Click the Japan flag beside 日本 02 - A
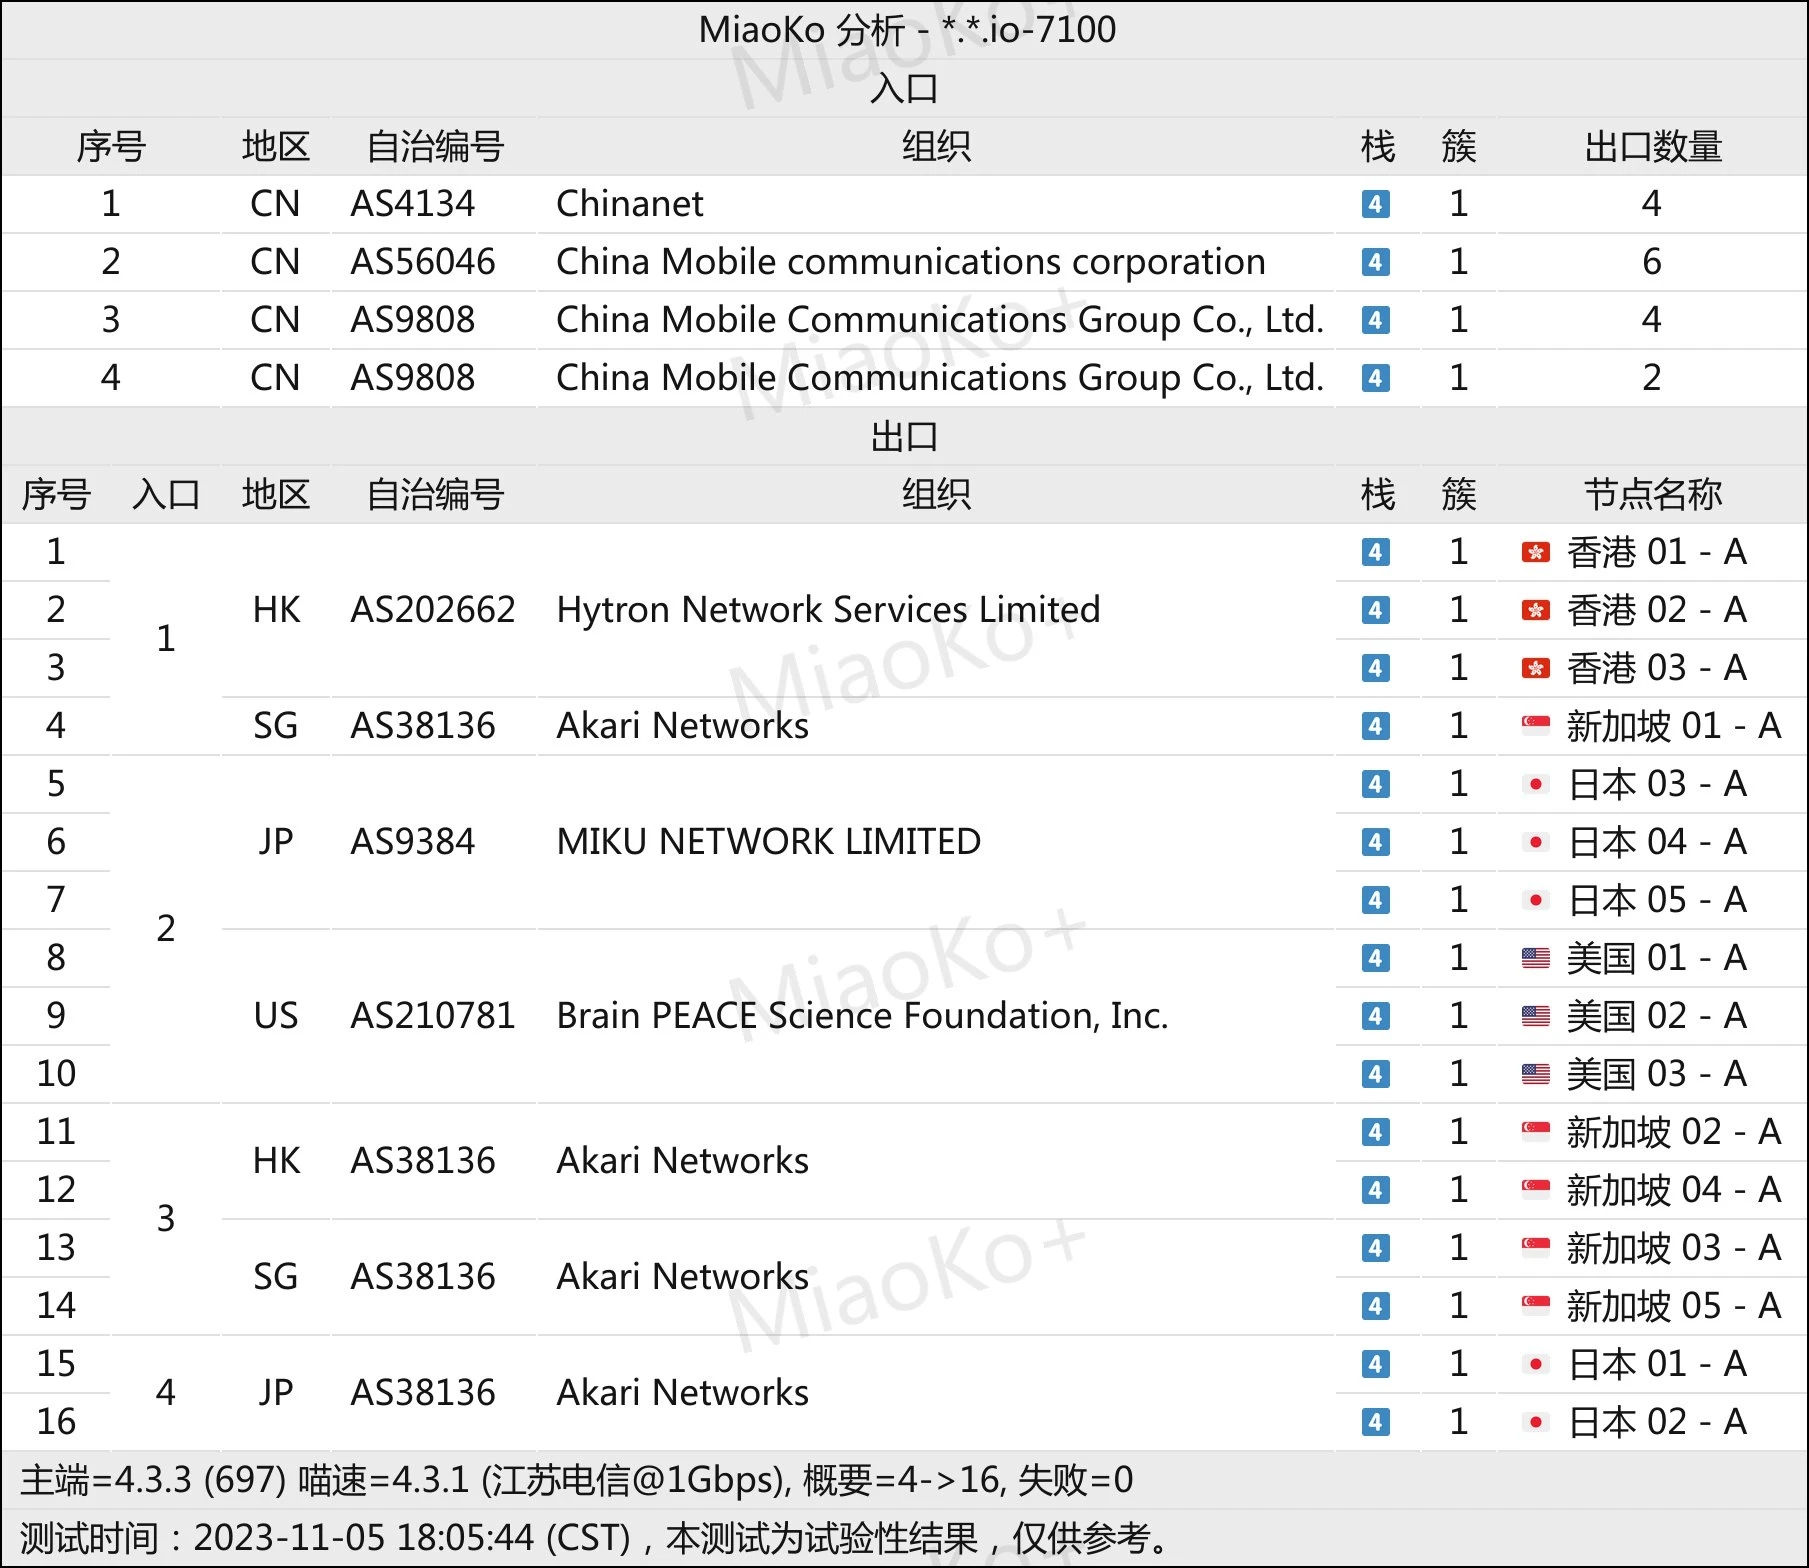This screenshot has width=1809, height=1568. pos(1535,1422)
